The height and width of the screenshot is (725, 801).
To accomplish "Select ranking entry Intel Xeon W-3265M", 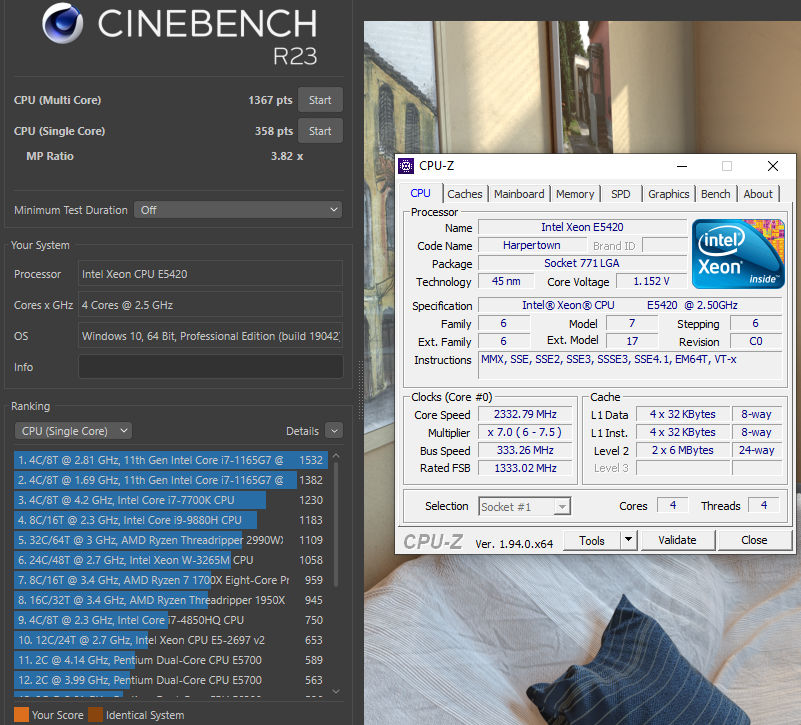I will point(171,560).
